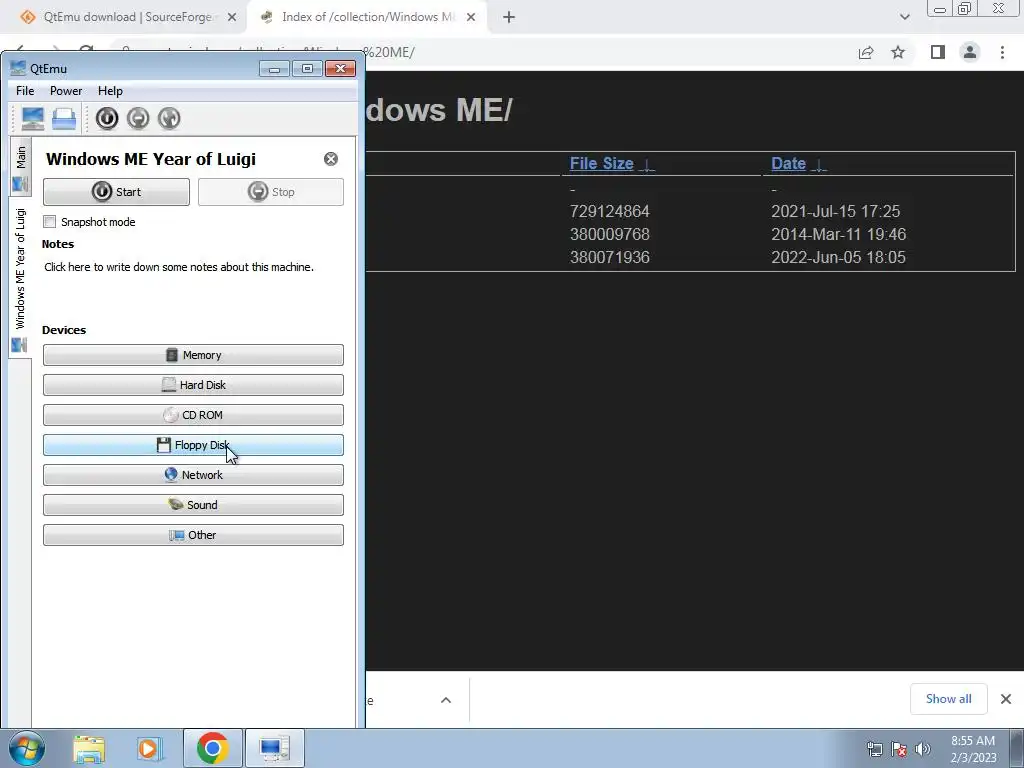This screenshot has height=768, width=1024.
Task: Switch to the Main vertical tab
Action: coord(20,167)
